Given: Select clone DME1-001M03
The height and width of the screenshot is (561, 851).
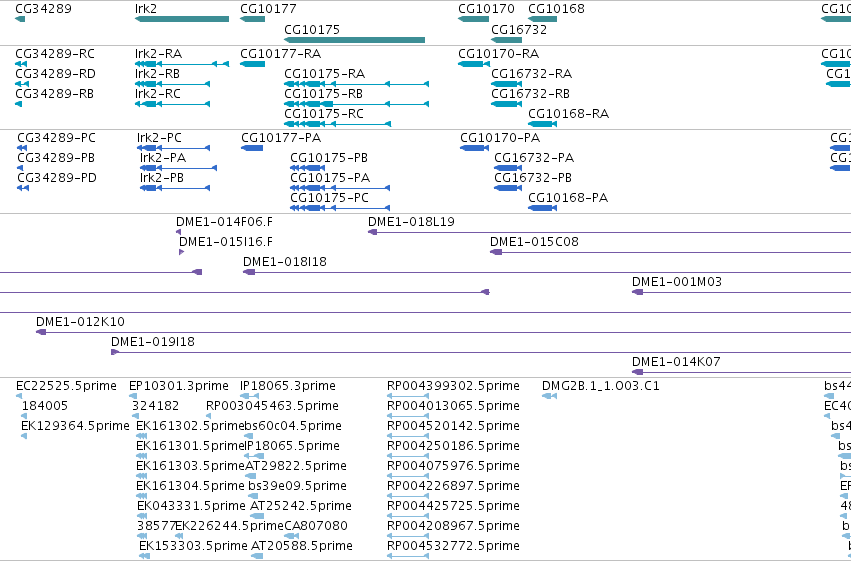Looking at the screenshot, I should [741, 292].
